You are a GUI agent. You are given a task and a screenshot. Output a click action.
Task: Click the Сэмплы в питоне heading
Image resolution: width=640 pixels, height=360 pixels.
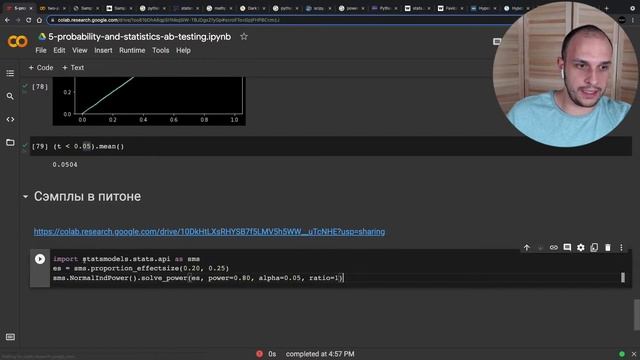(x=87, y=196)
